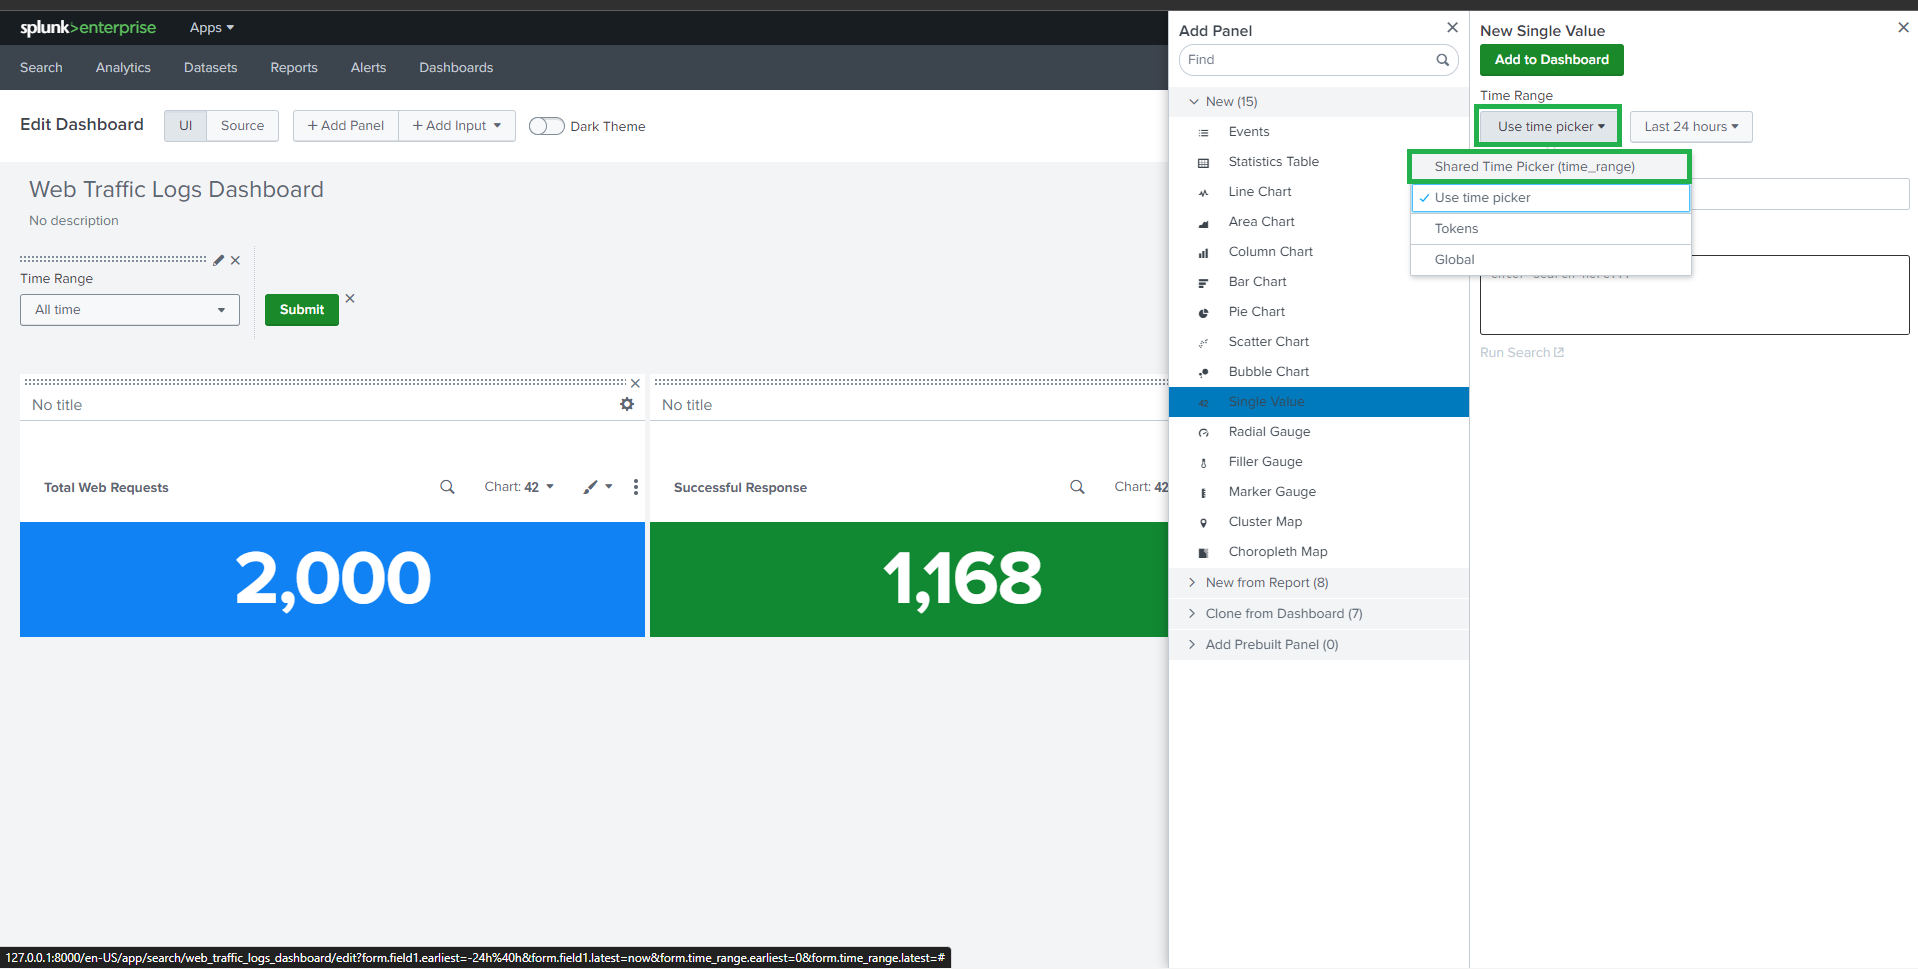Select the Cluster Map icon
The image size is (1918, 969).
1204,522
